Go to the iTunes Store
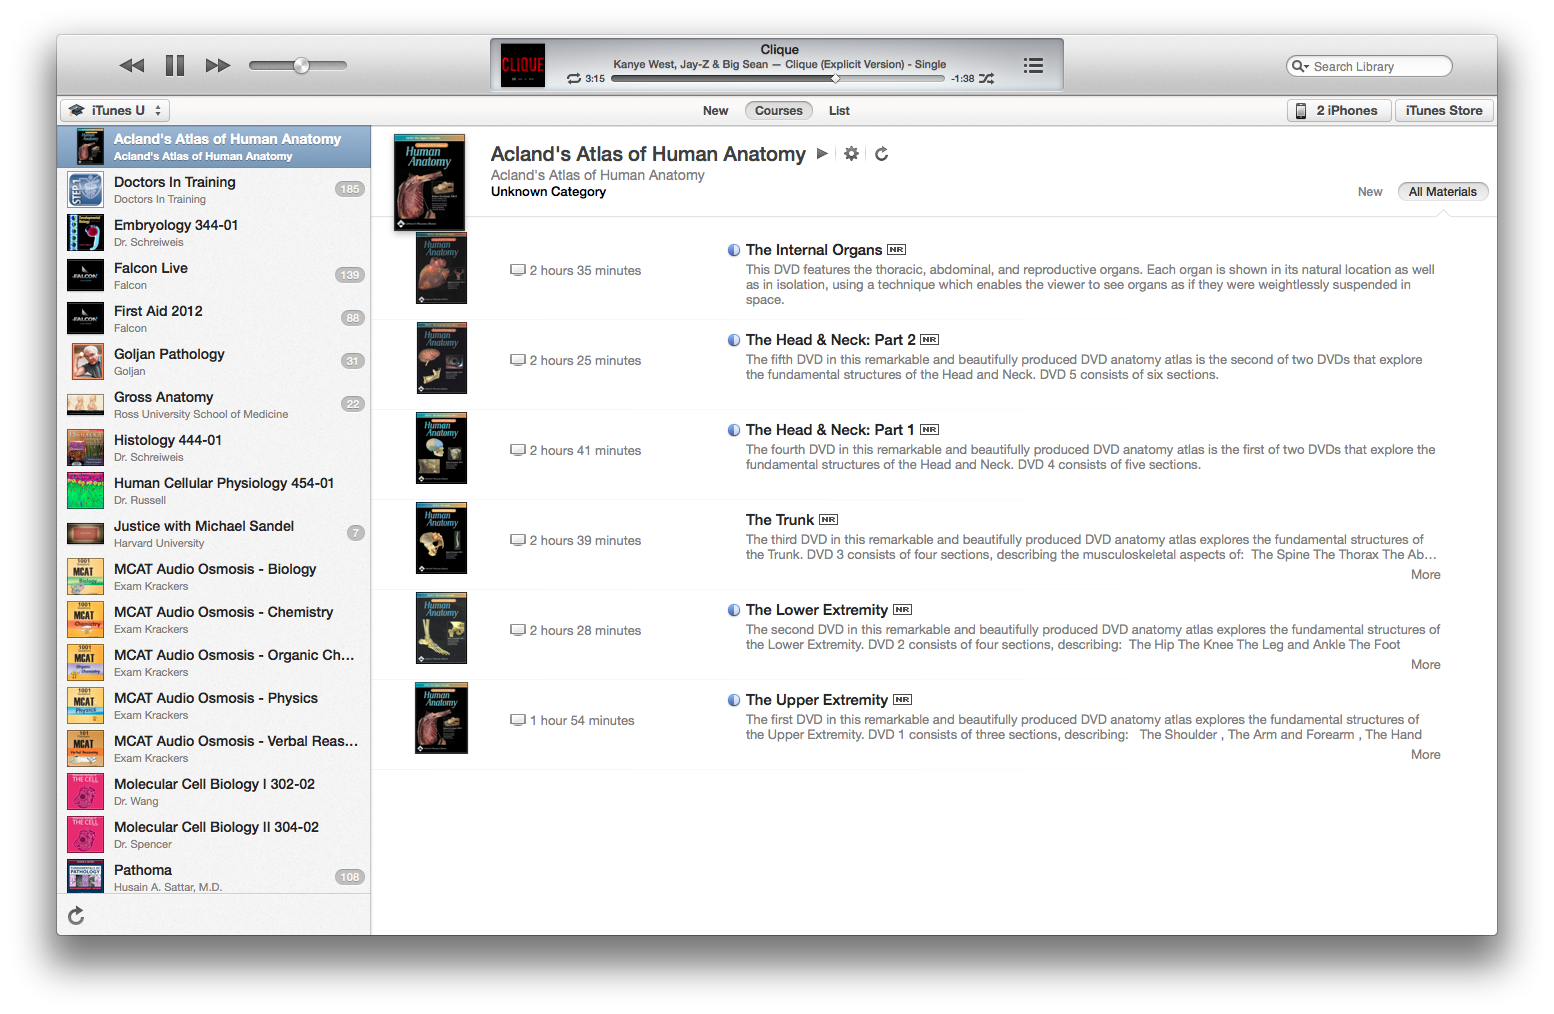 coord(1444,110)
